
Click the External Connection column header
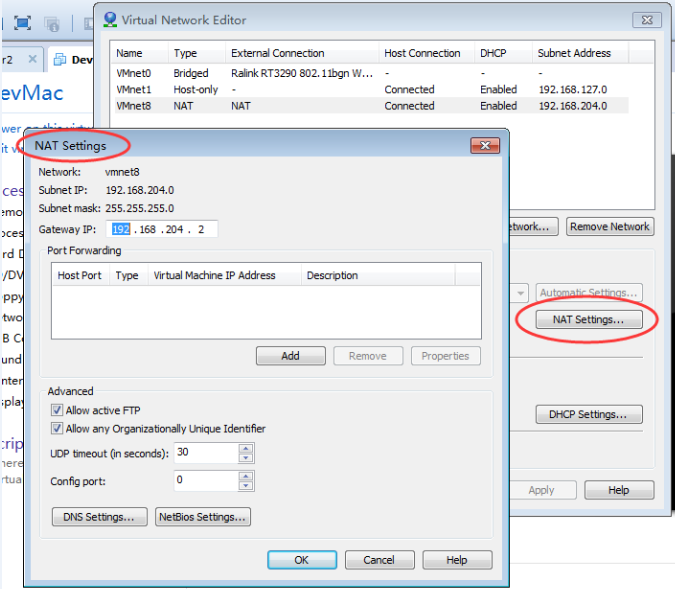[302, 53]
